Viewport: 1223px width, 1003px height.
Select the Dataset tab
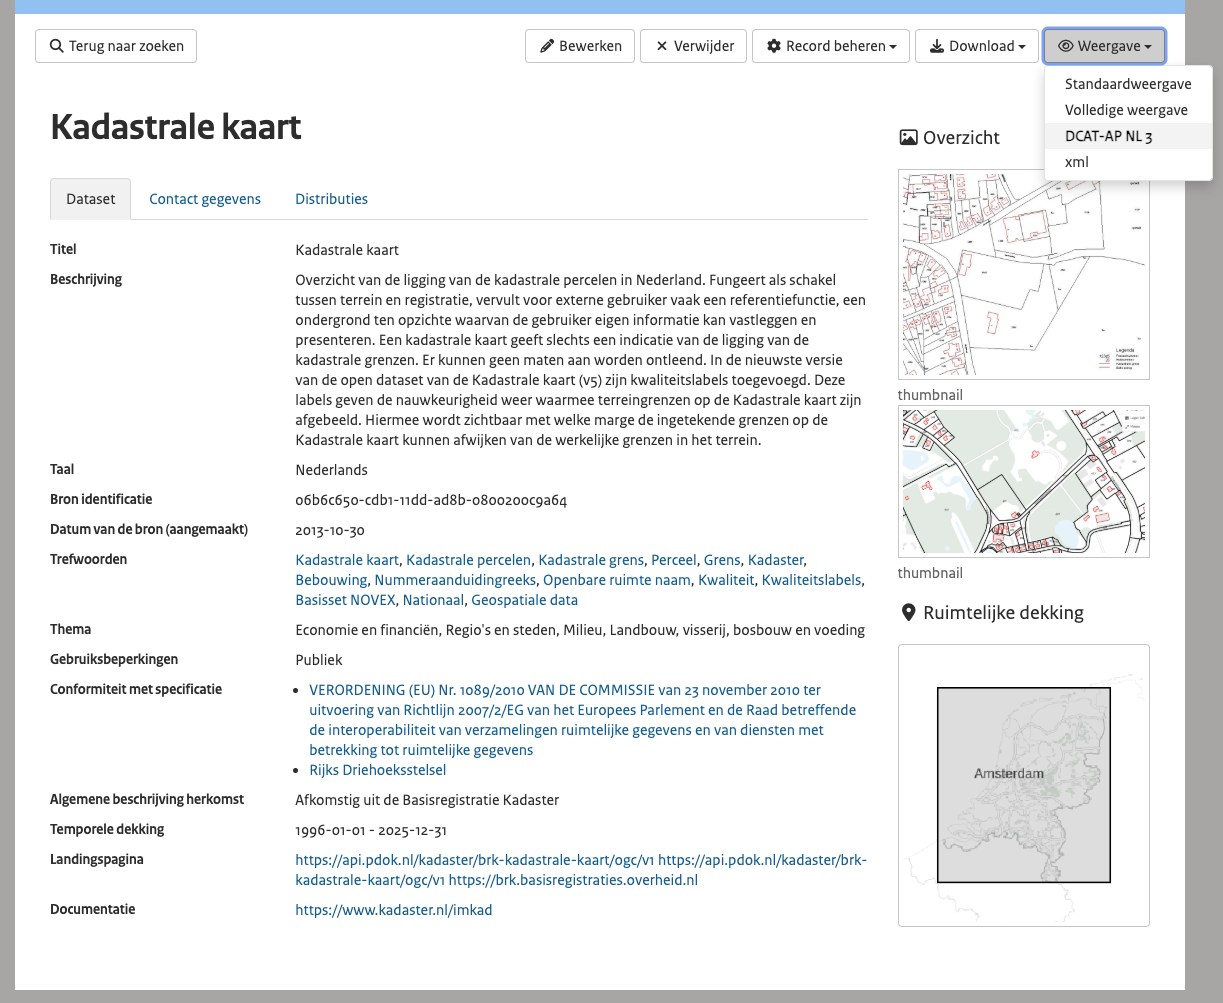91,199
